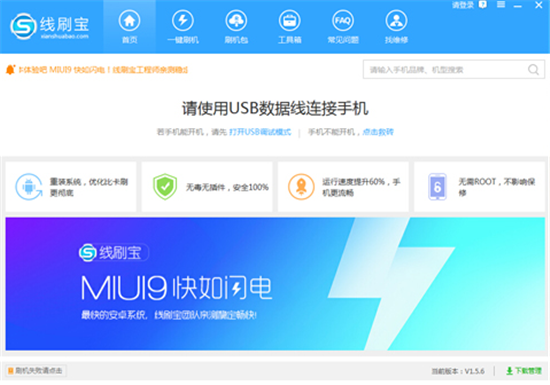Open 下载管理 download manager
The image size is (550, 385).
click(524, 371)
